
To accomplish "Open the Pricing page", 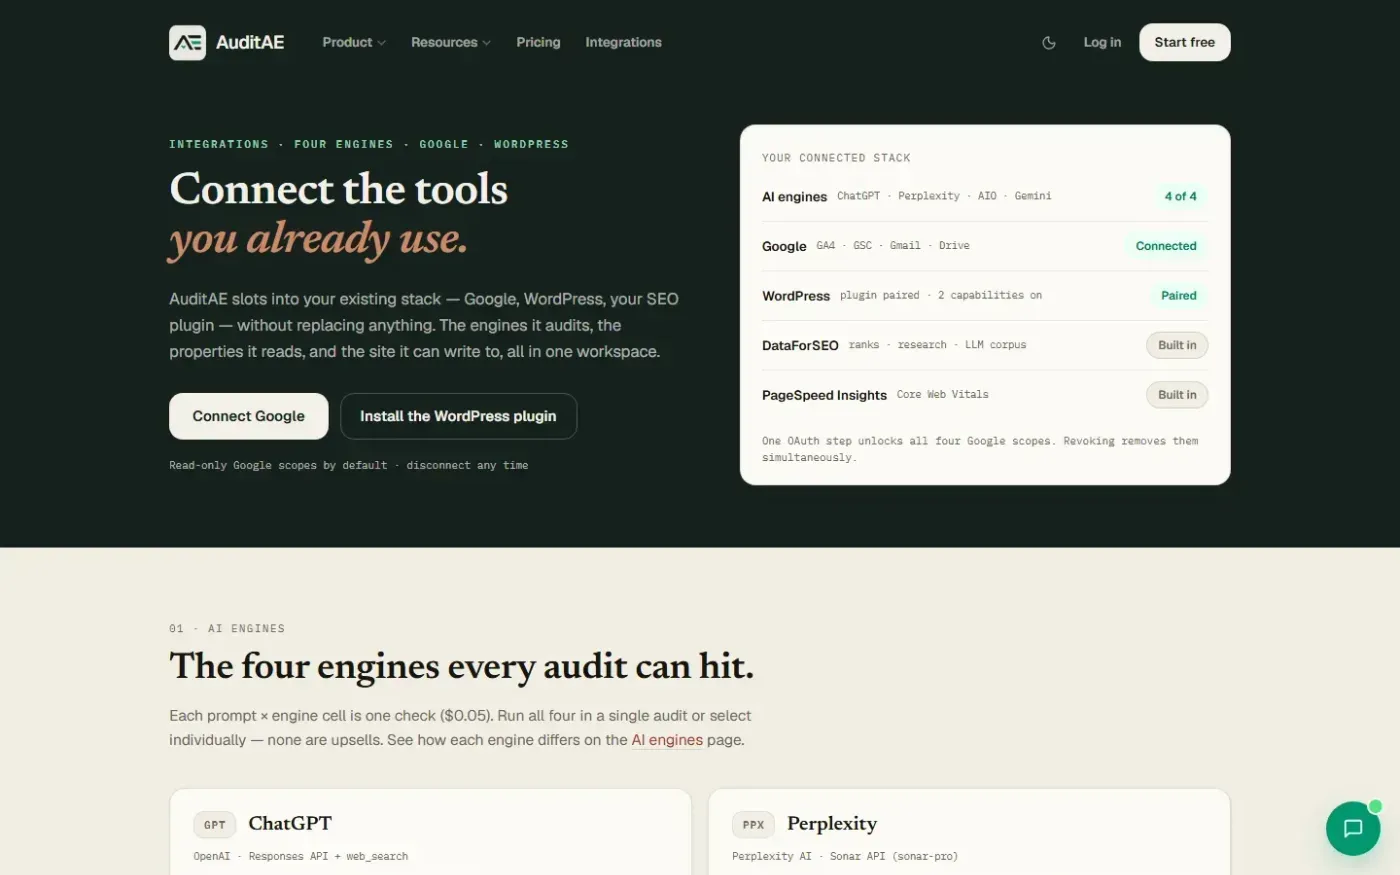I will 538,42.
